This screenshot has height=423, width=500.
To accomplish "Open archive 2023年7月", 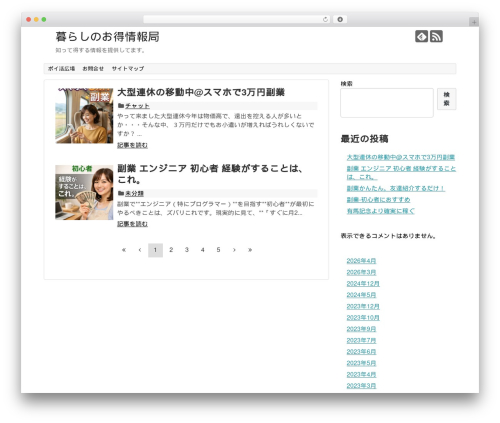I will [361, 340].
